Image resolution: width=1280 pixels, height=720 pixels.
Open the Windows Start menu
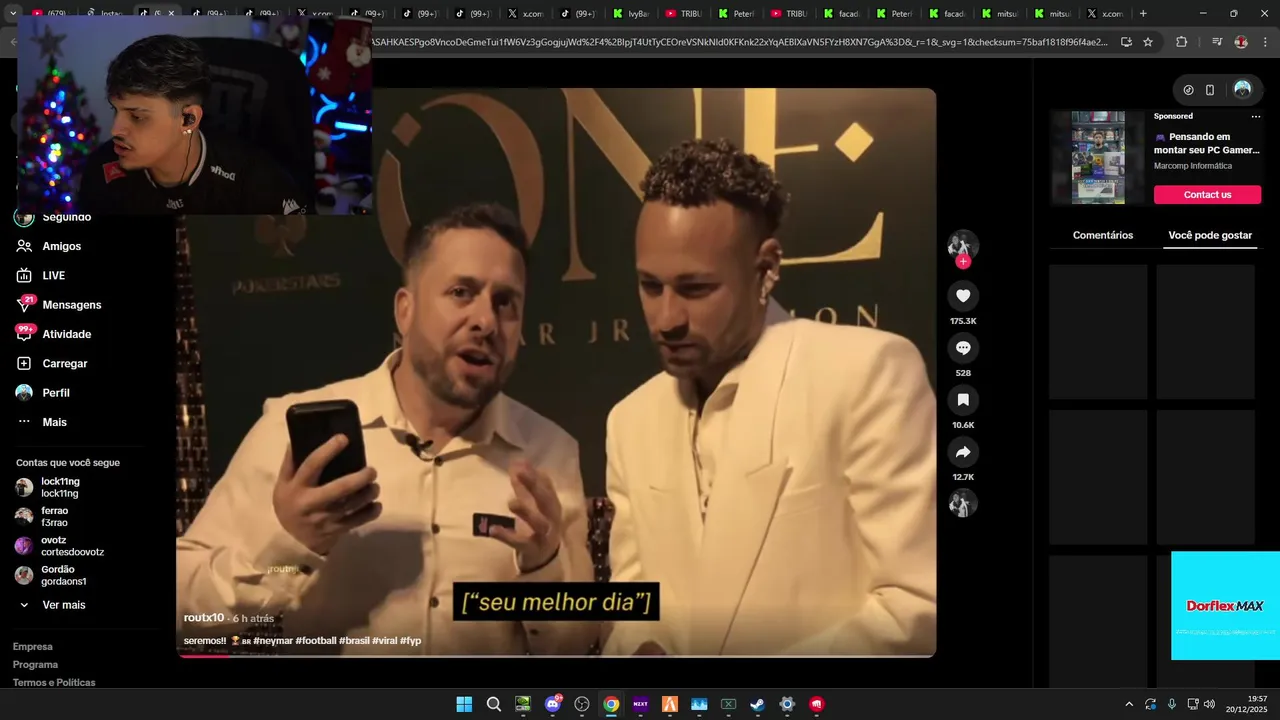point(464,704)
